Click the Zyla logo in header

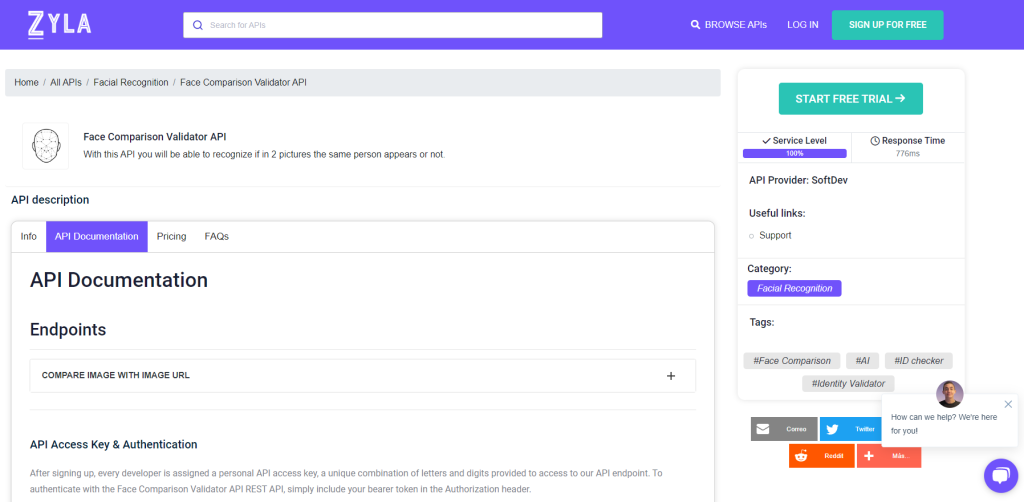click(59, 24)
